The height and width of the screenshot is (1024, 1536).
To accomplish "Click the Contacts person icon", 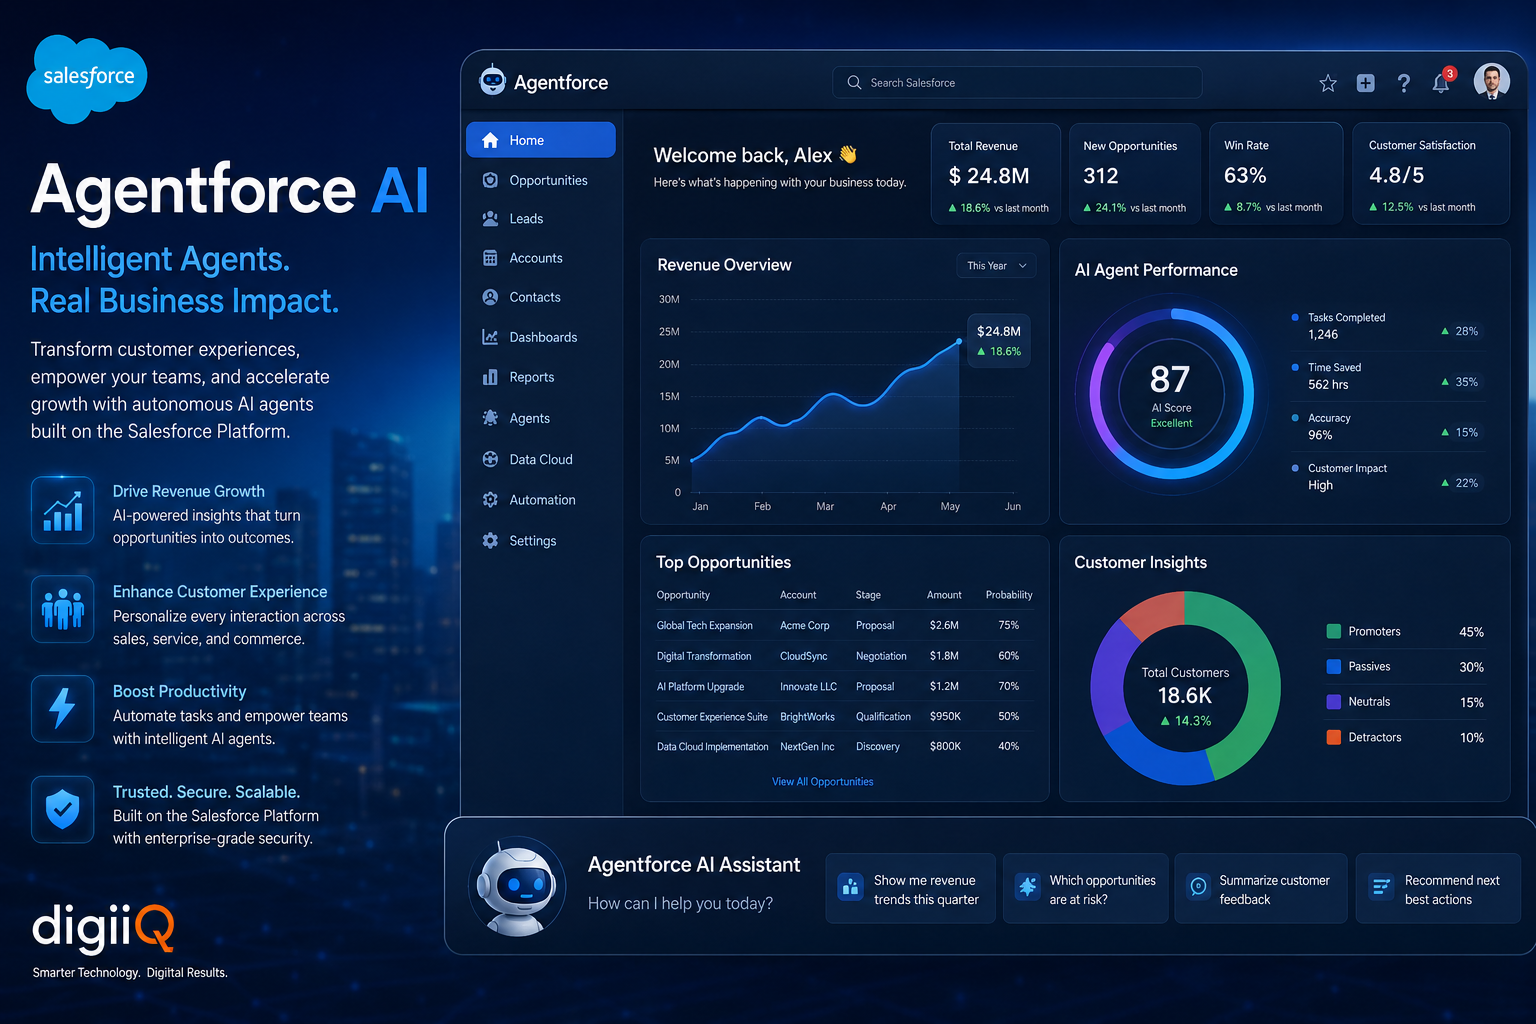I will click(x=490, y=297).
